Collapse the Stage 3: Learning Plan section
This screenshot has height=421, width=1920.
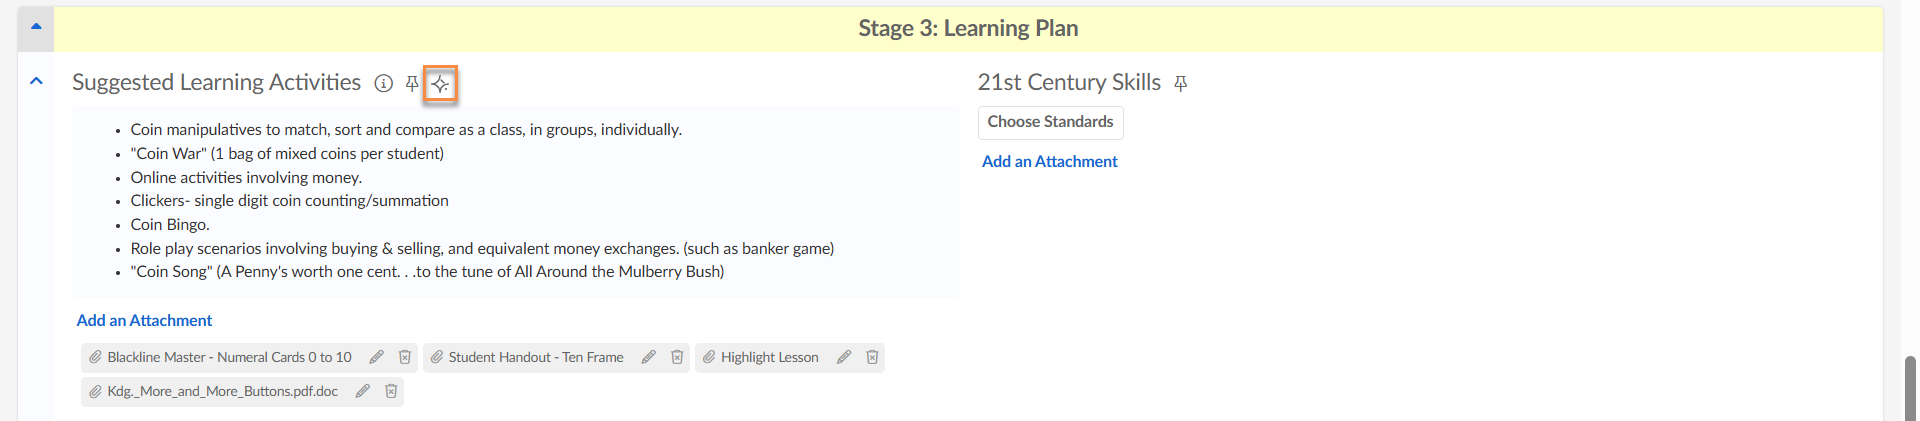tap(36, 27)
